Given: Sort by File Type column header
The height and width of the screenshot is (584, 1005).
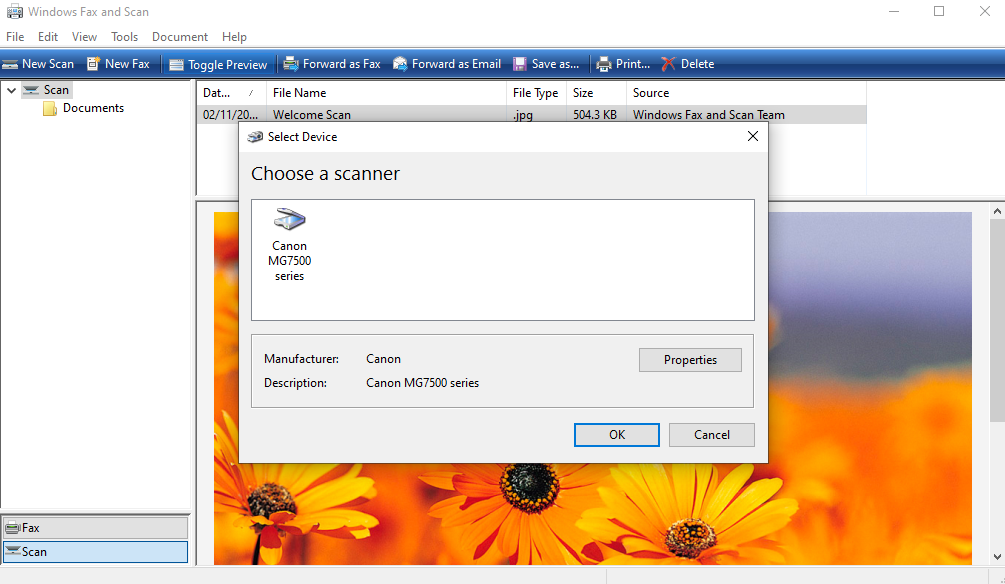Looking at the screenshot, I should tap(536, 93).
